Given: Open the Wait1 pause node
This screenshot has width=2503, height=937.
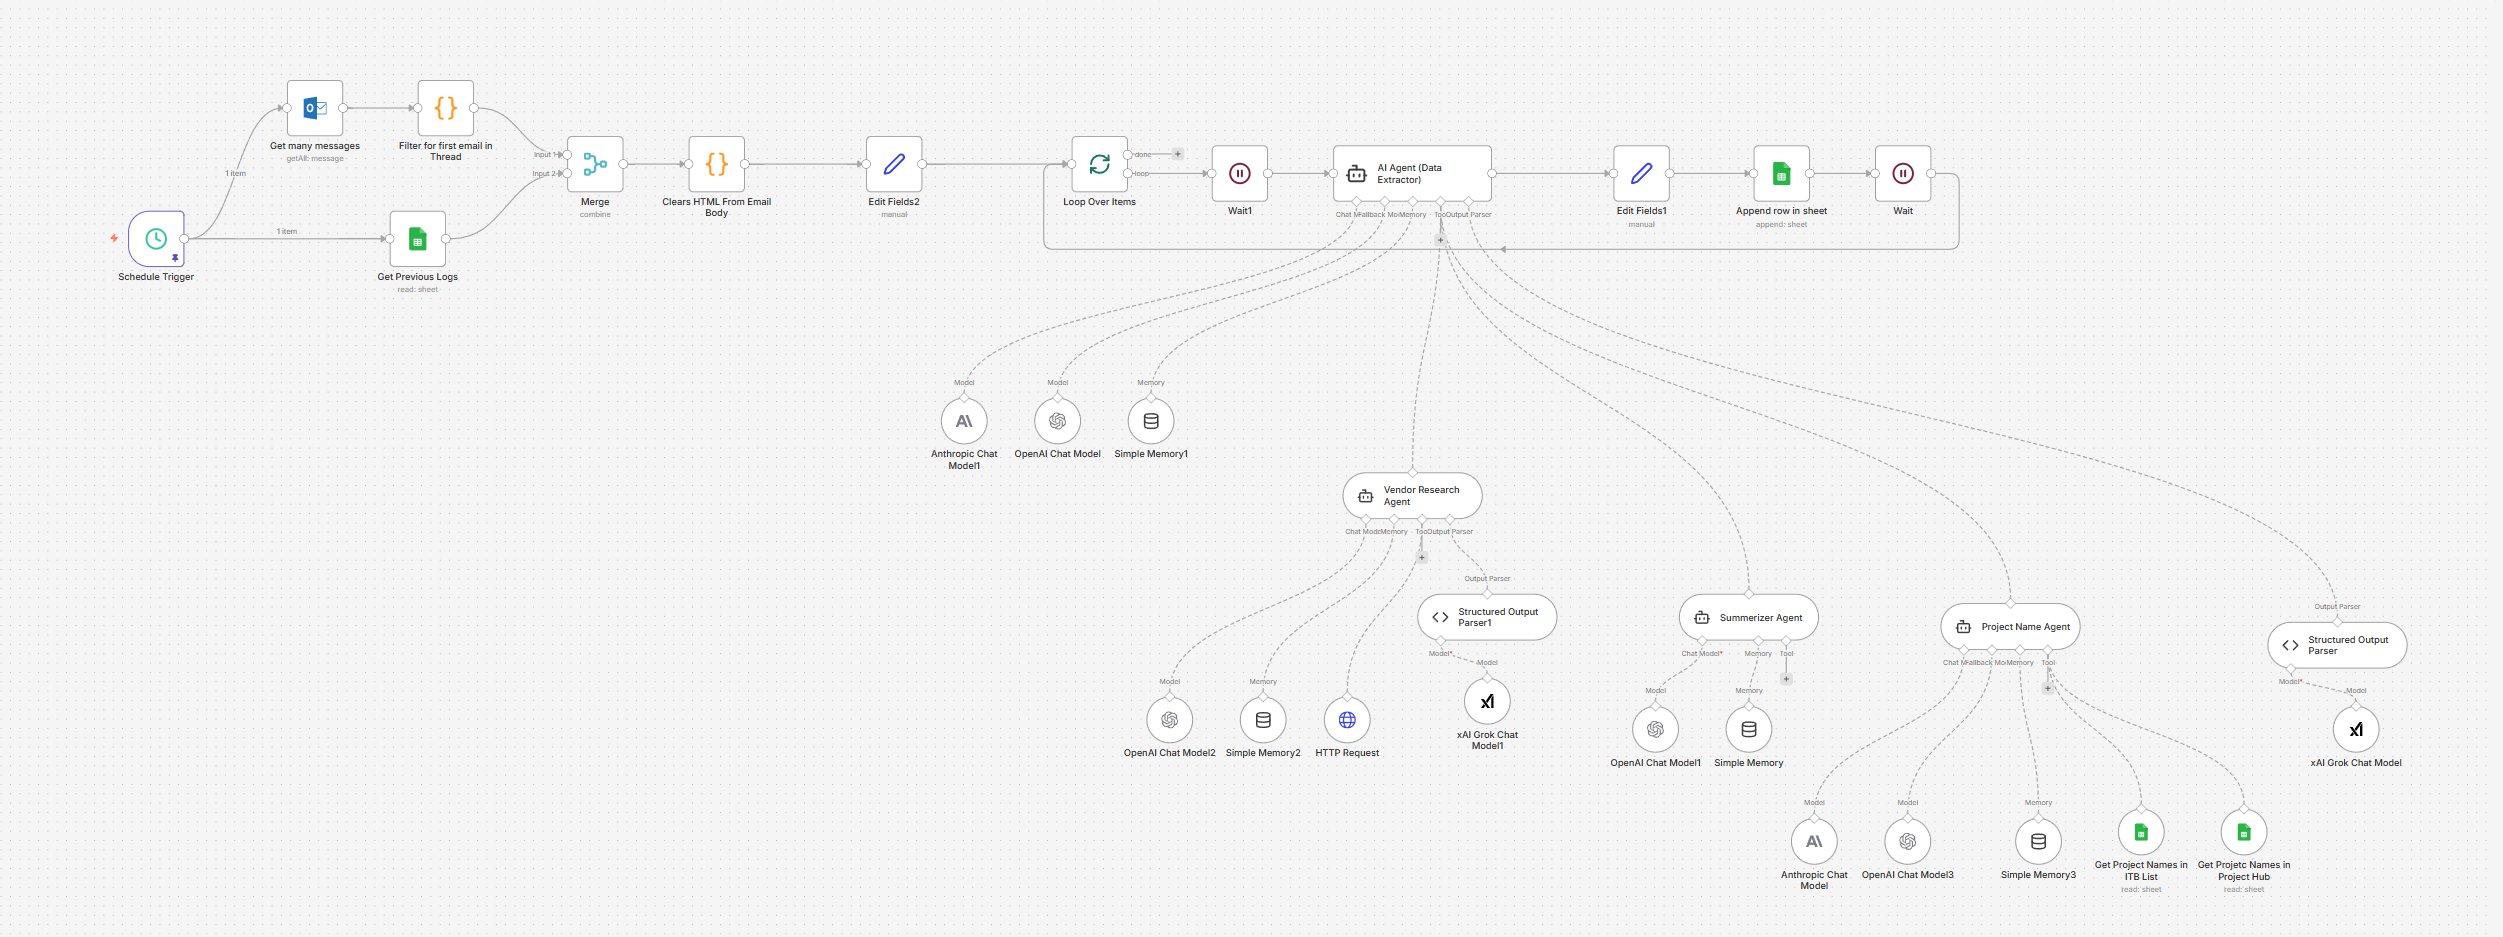Looking at the screenshot, I should 1239,173.
